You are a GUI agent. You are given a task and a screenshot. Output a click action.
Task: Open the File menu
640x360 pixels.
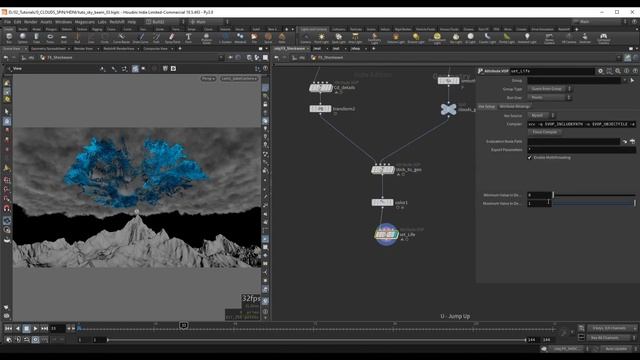point(7,22)
